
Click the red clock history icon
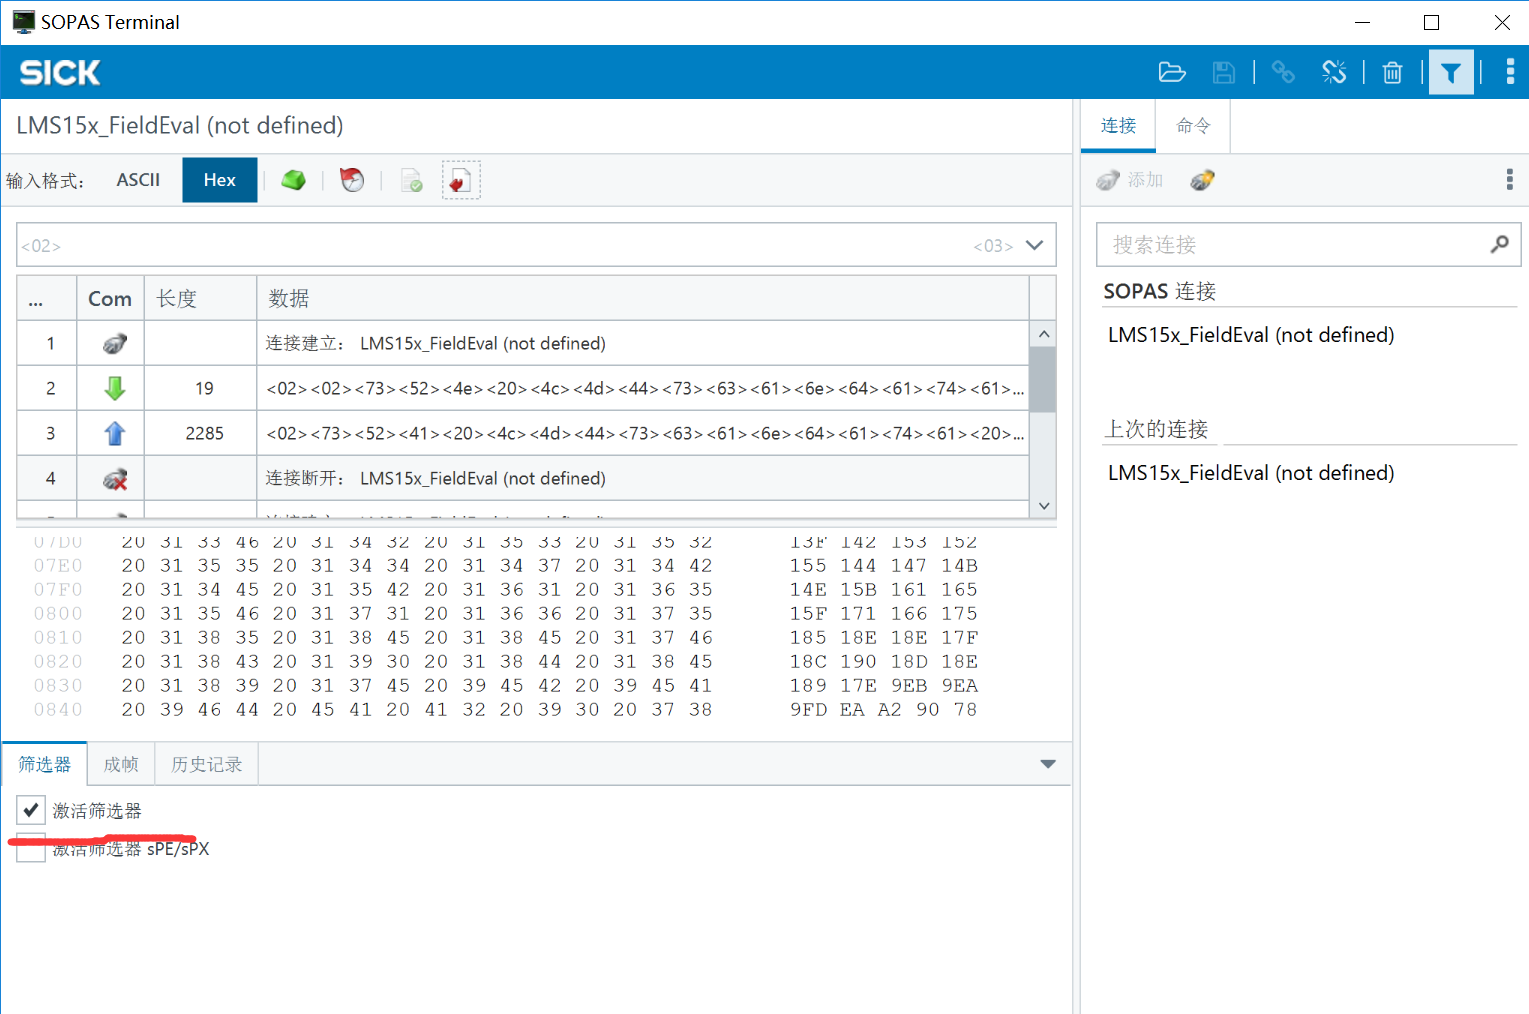(x=352, y=180)
